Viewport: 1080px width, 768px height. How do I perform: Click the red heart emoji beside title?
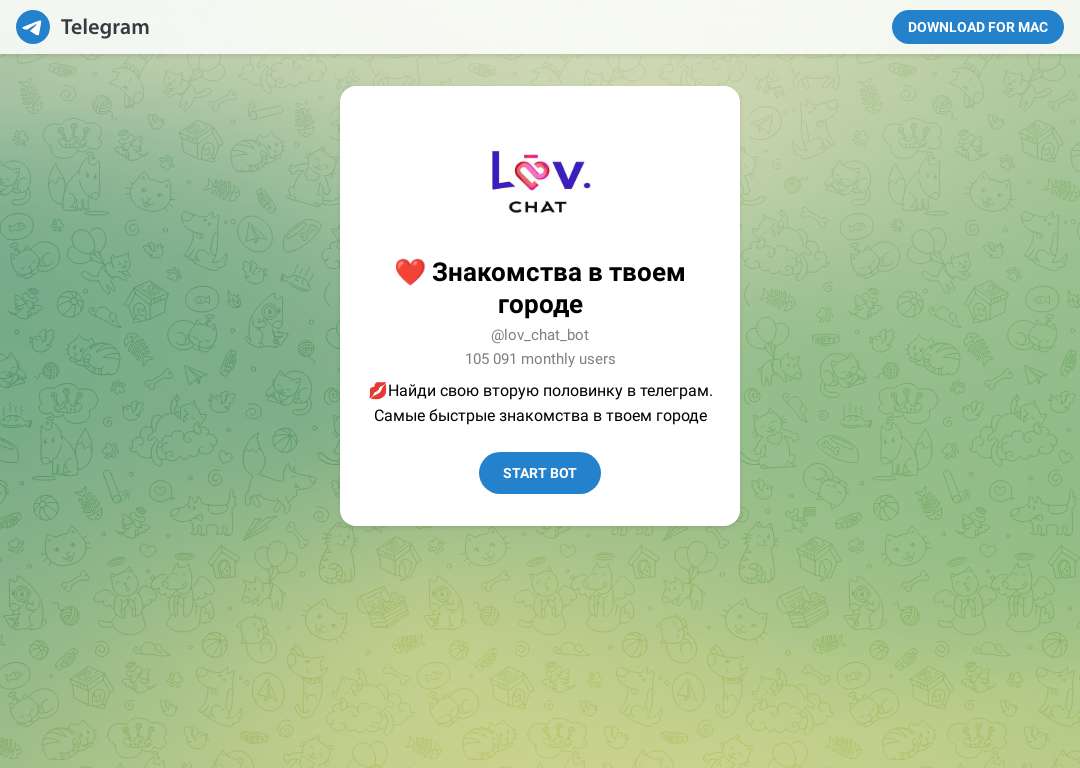(x=410, y=272)
